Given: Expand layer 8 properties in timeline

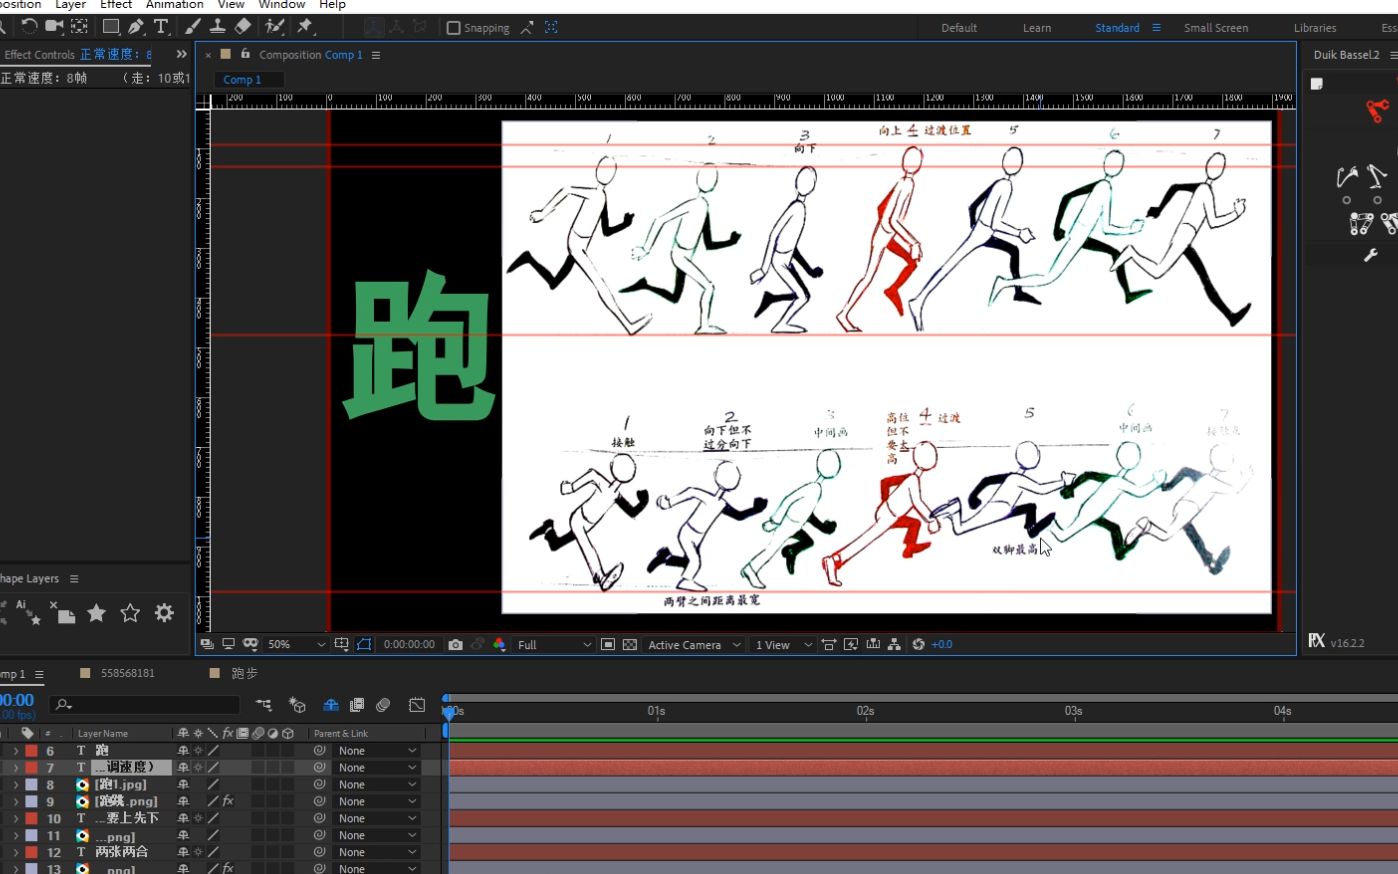Looking at the screenshot, I should [15, 785].
